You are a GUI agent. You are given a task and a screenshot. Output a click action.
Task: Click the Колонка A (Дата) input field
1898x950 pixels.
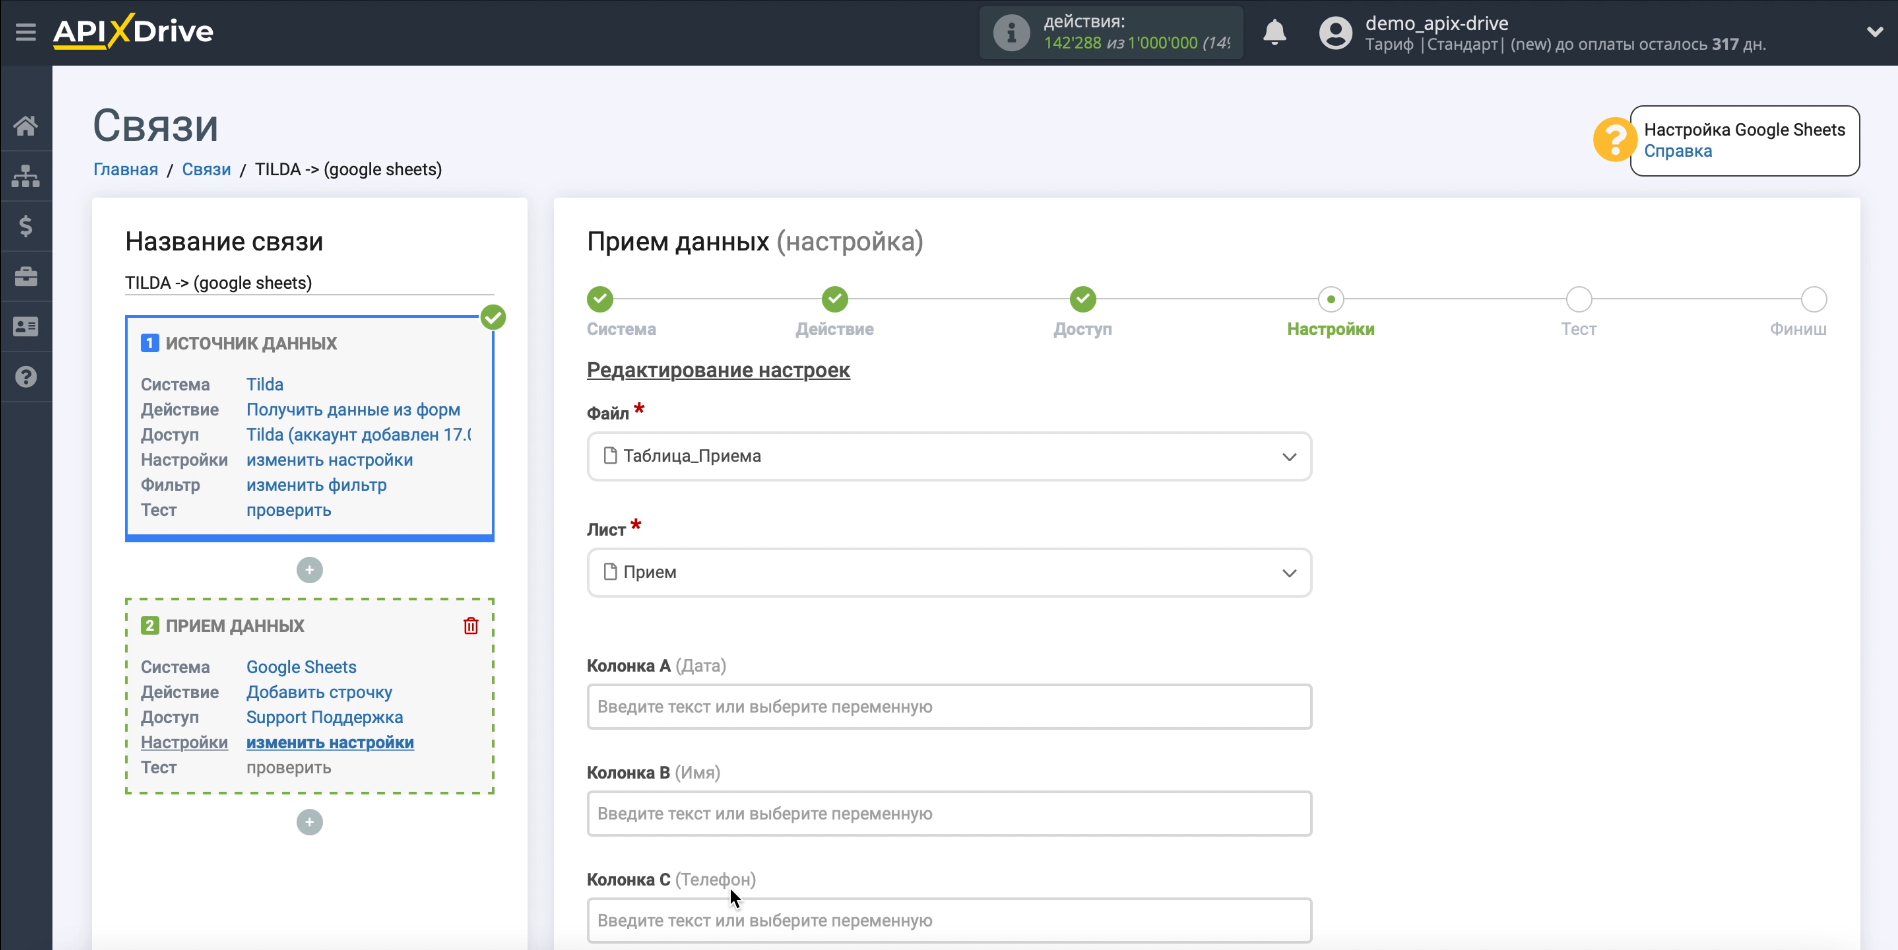coord(948,707)
